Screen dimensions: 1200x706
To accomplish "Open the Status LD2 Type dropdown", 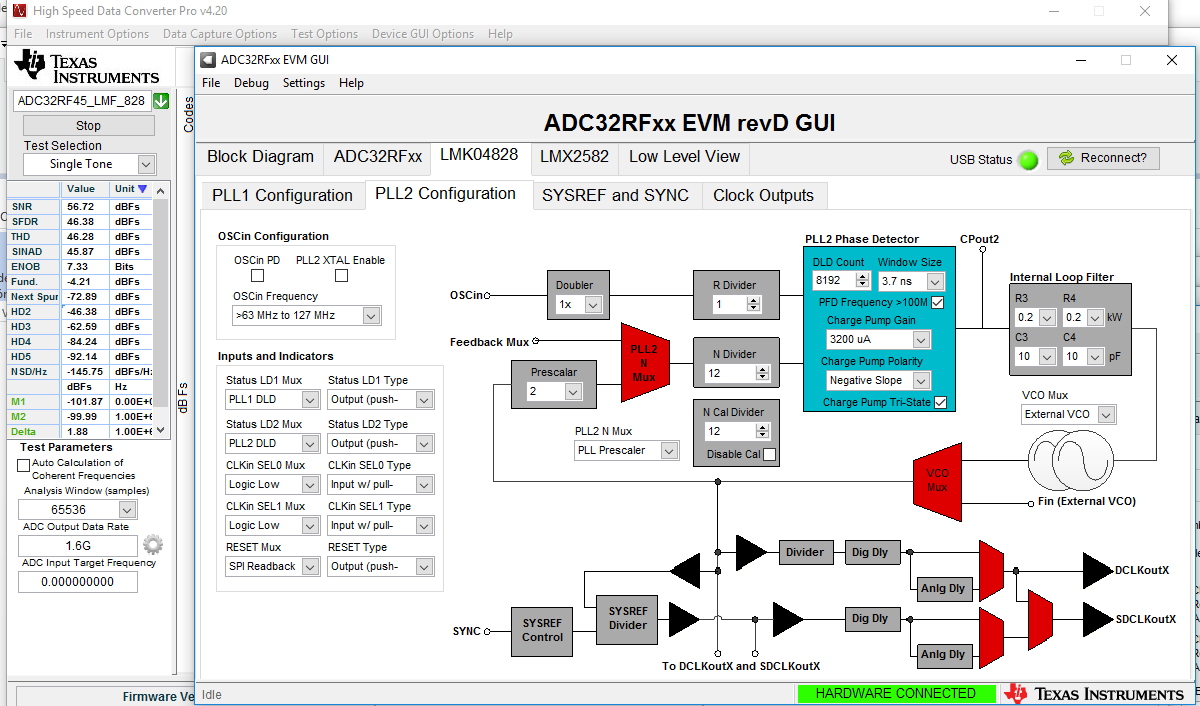I will (424, 443).
